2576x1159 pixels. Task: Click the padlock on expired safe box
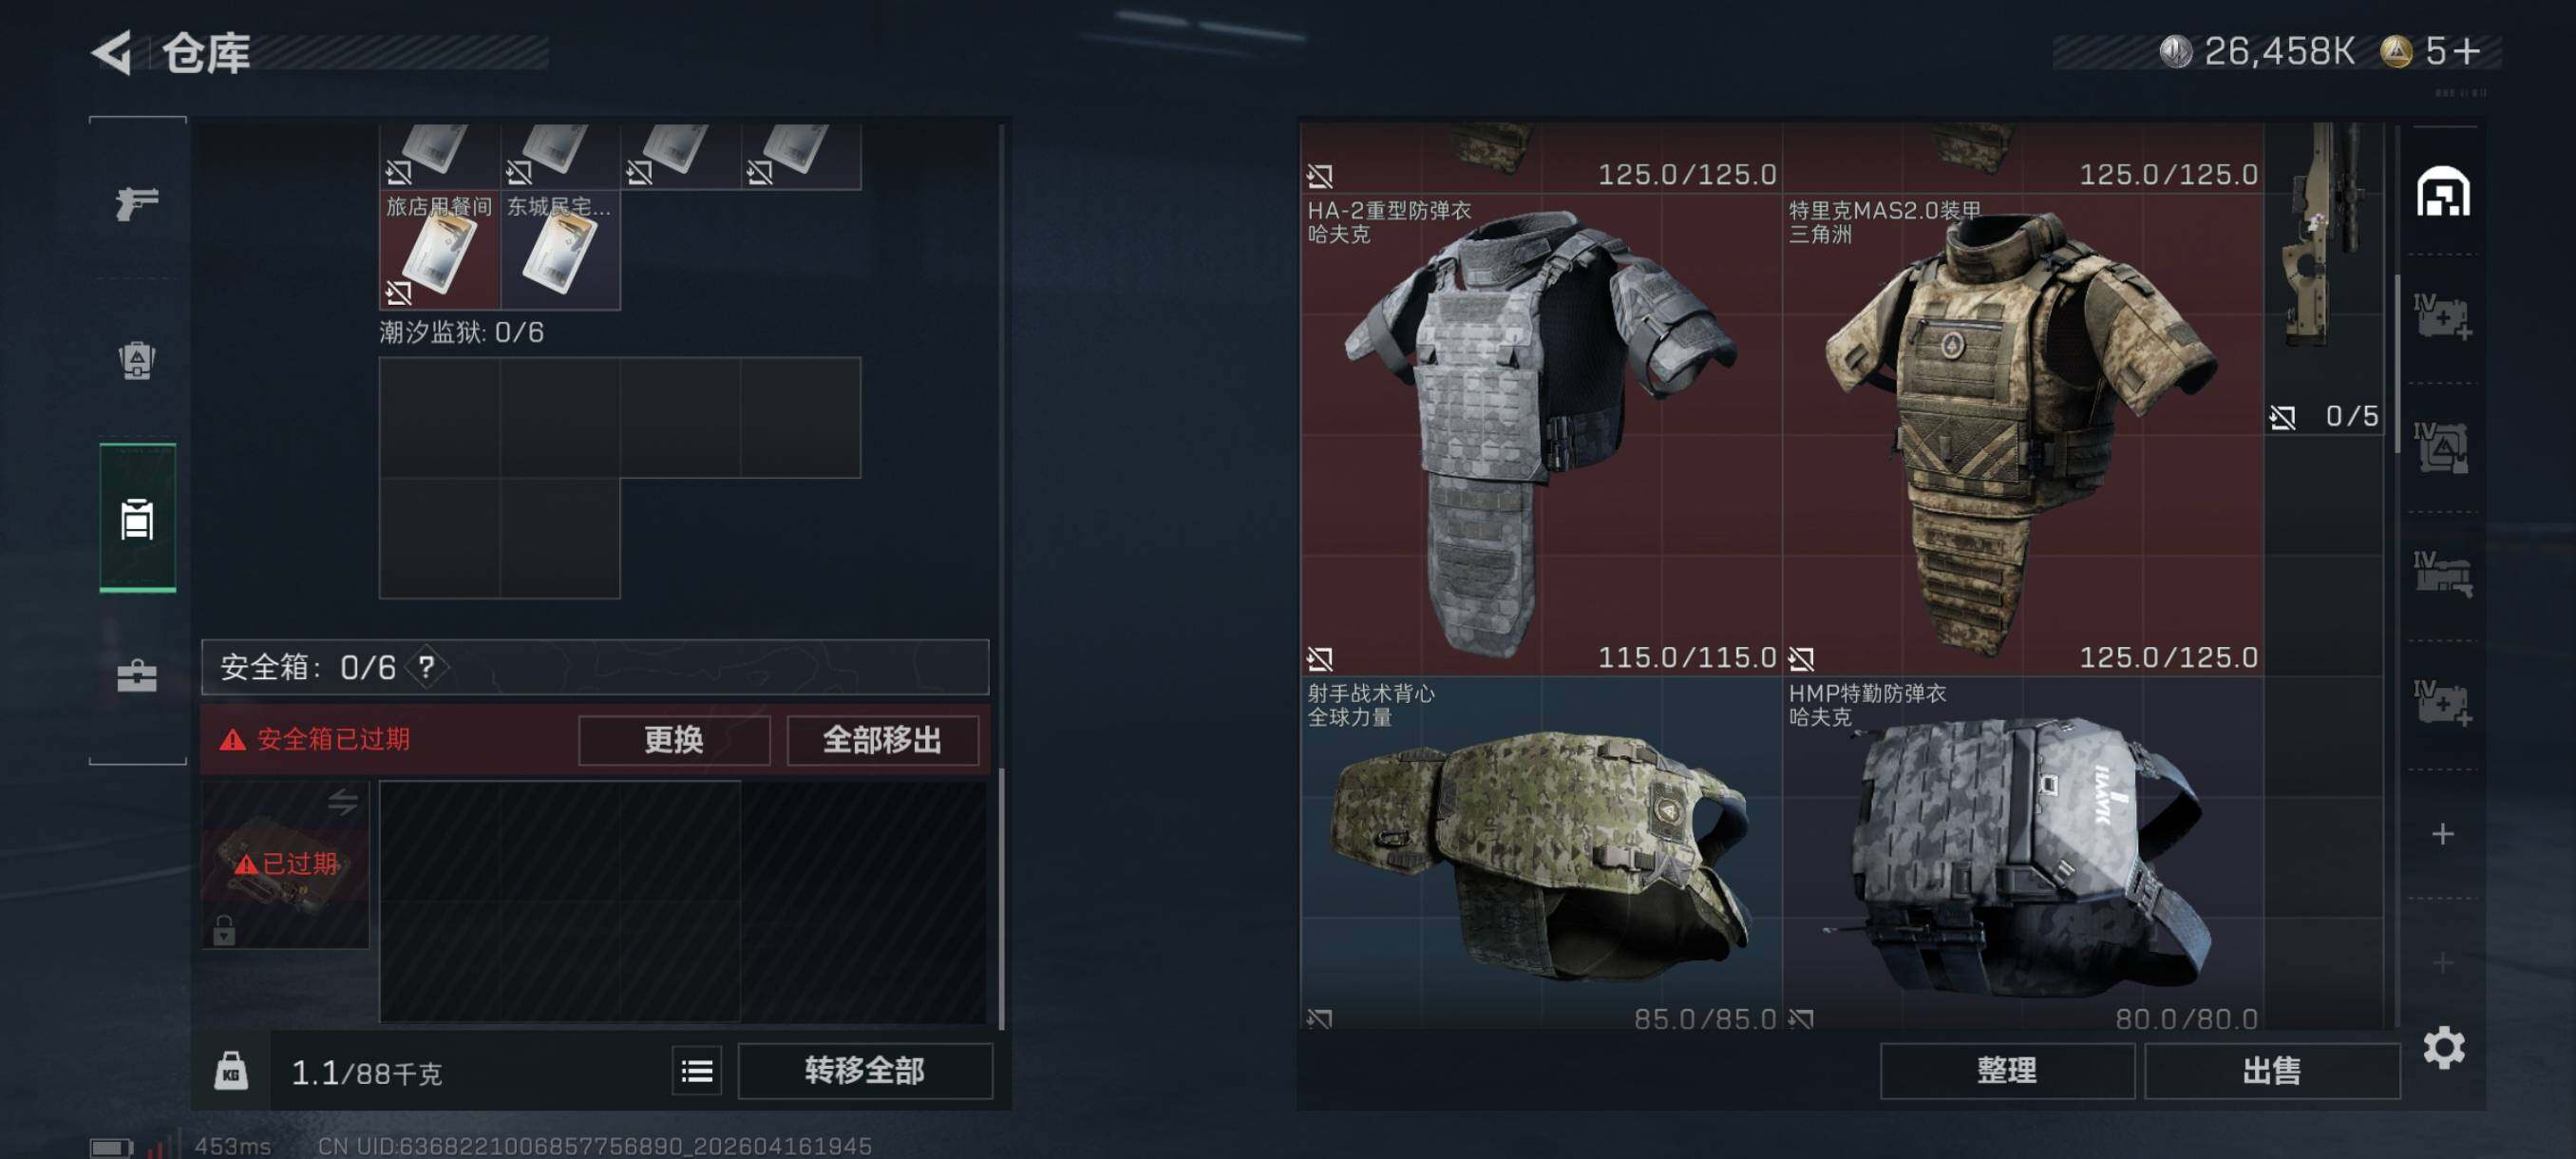224,930
